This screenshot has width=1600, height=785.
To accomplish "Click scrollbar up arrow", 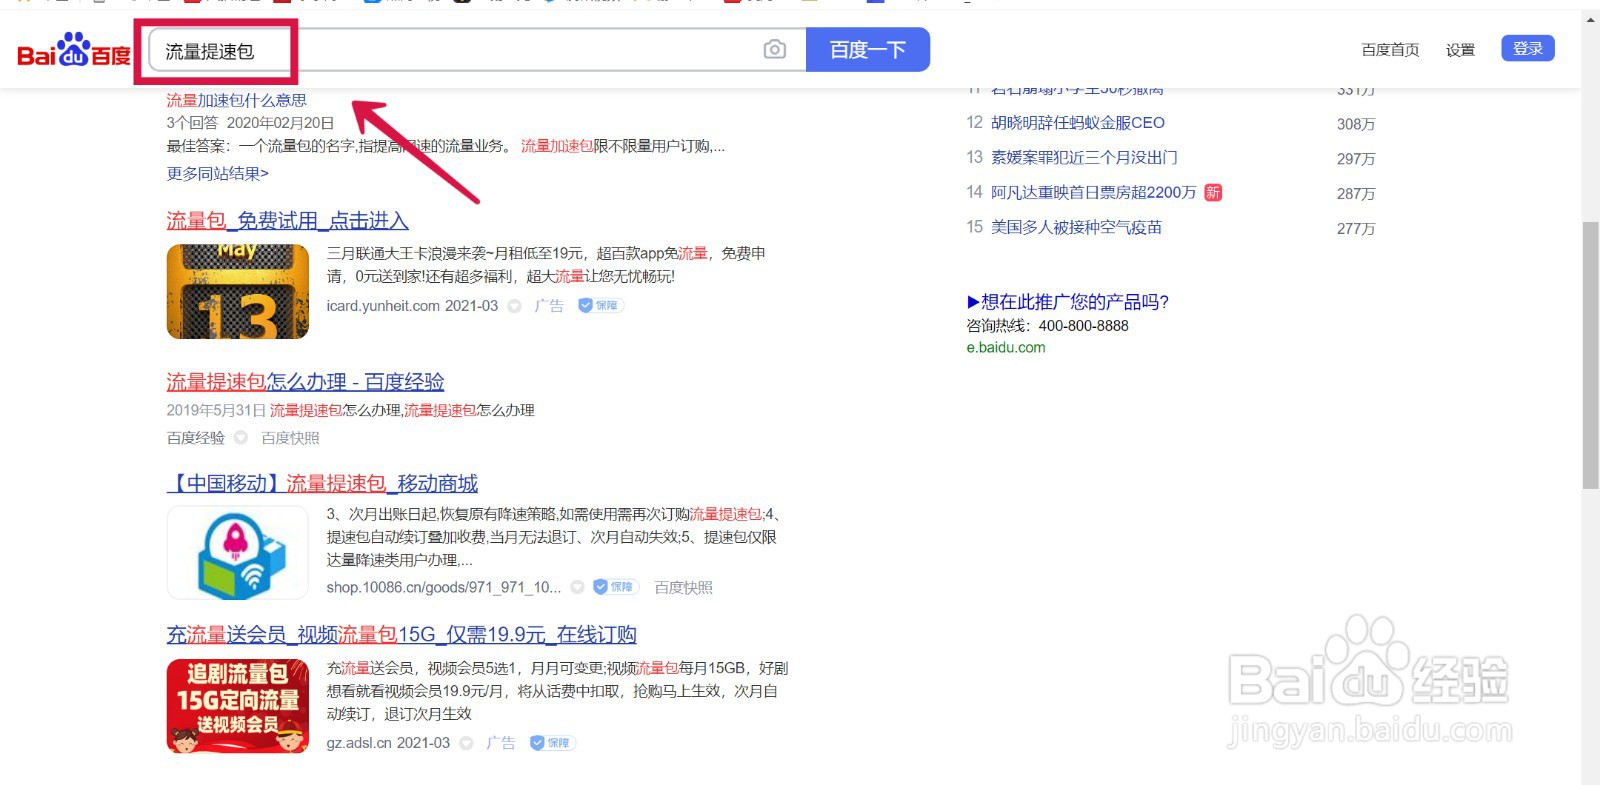I will pos(1590,19).
